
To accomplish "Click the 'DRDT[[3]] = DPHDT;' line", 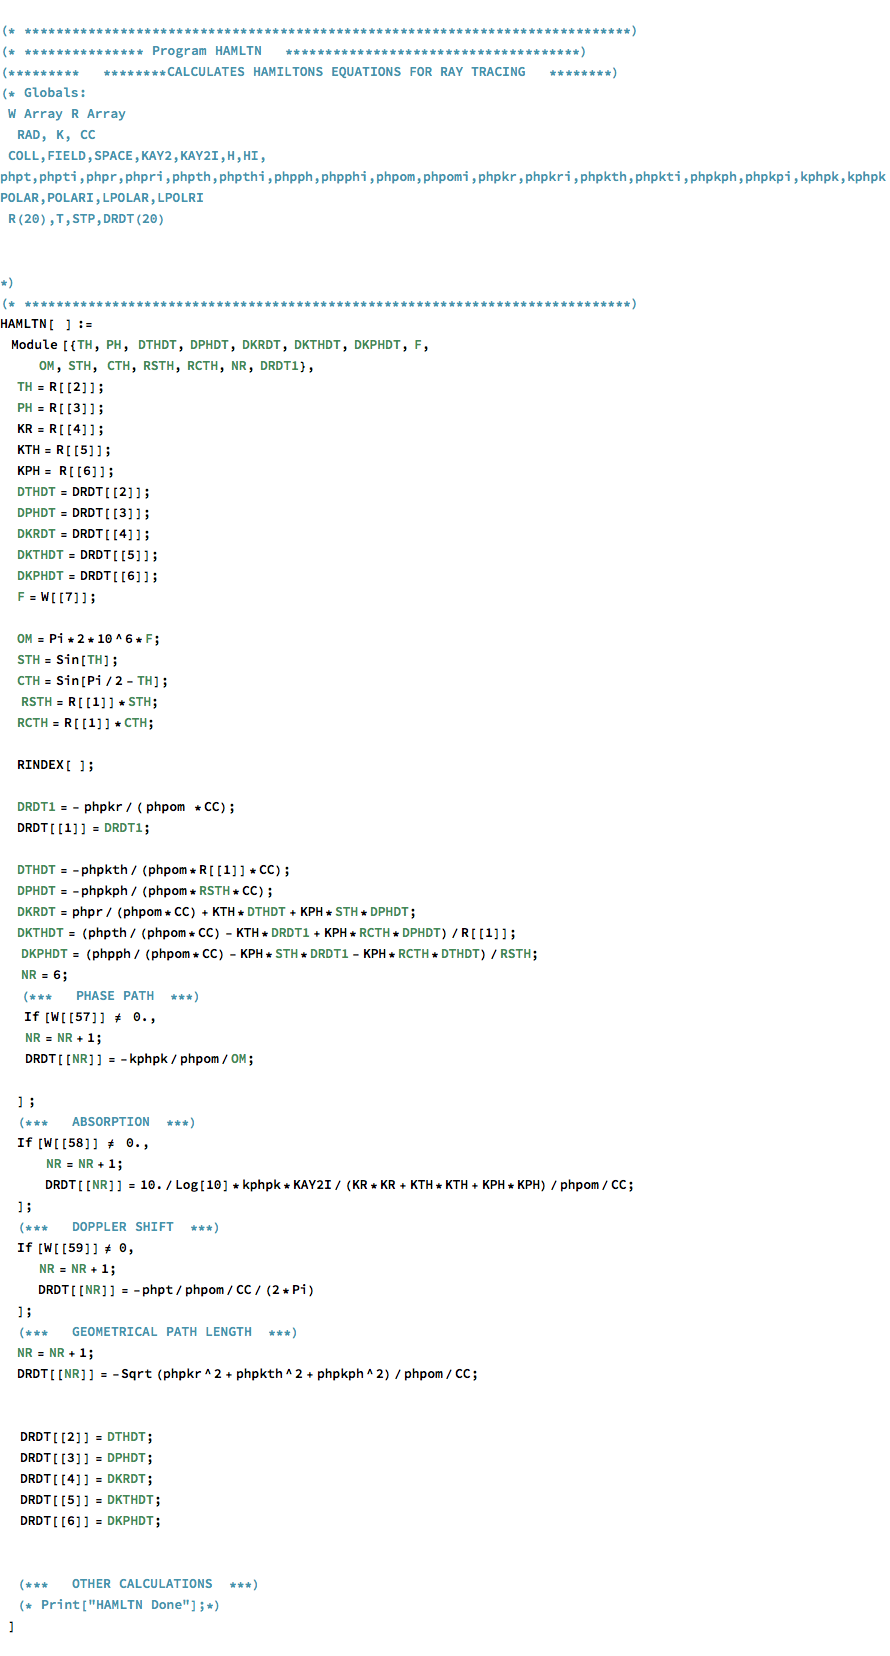I will (87, 1458).
